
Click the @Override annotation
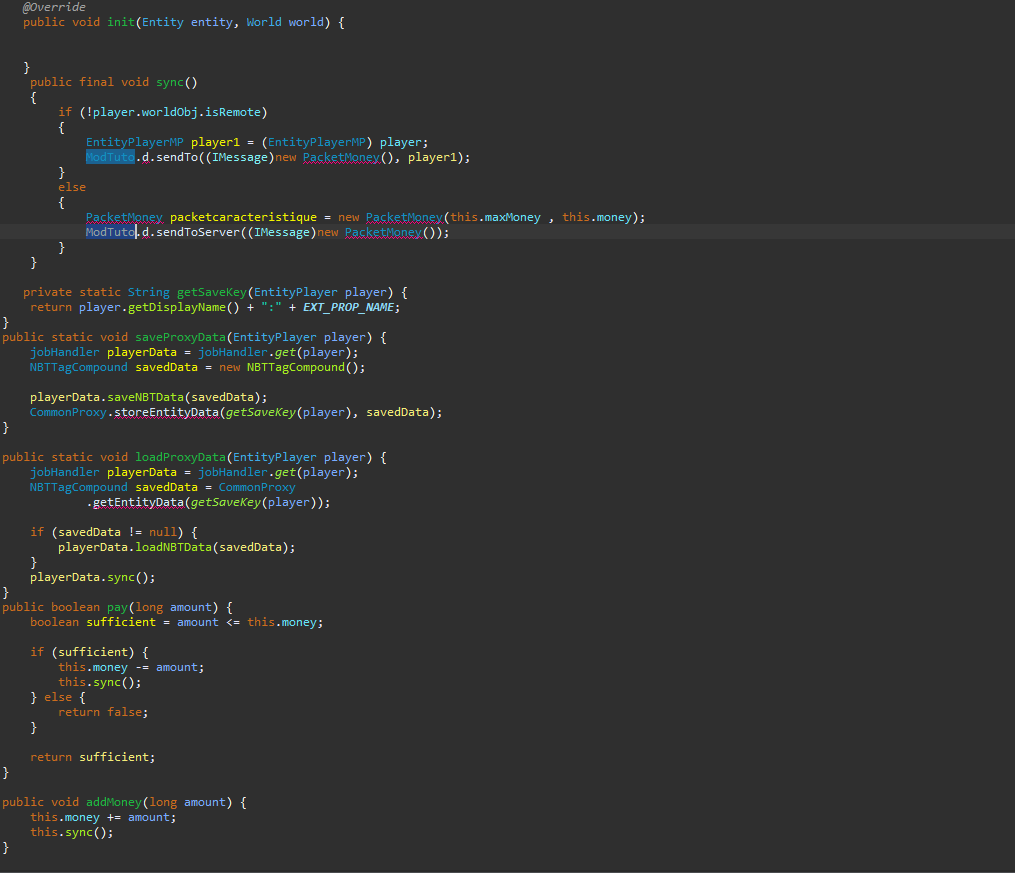click(54, 7)
